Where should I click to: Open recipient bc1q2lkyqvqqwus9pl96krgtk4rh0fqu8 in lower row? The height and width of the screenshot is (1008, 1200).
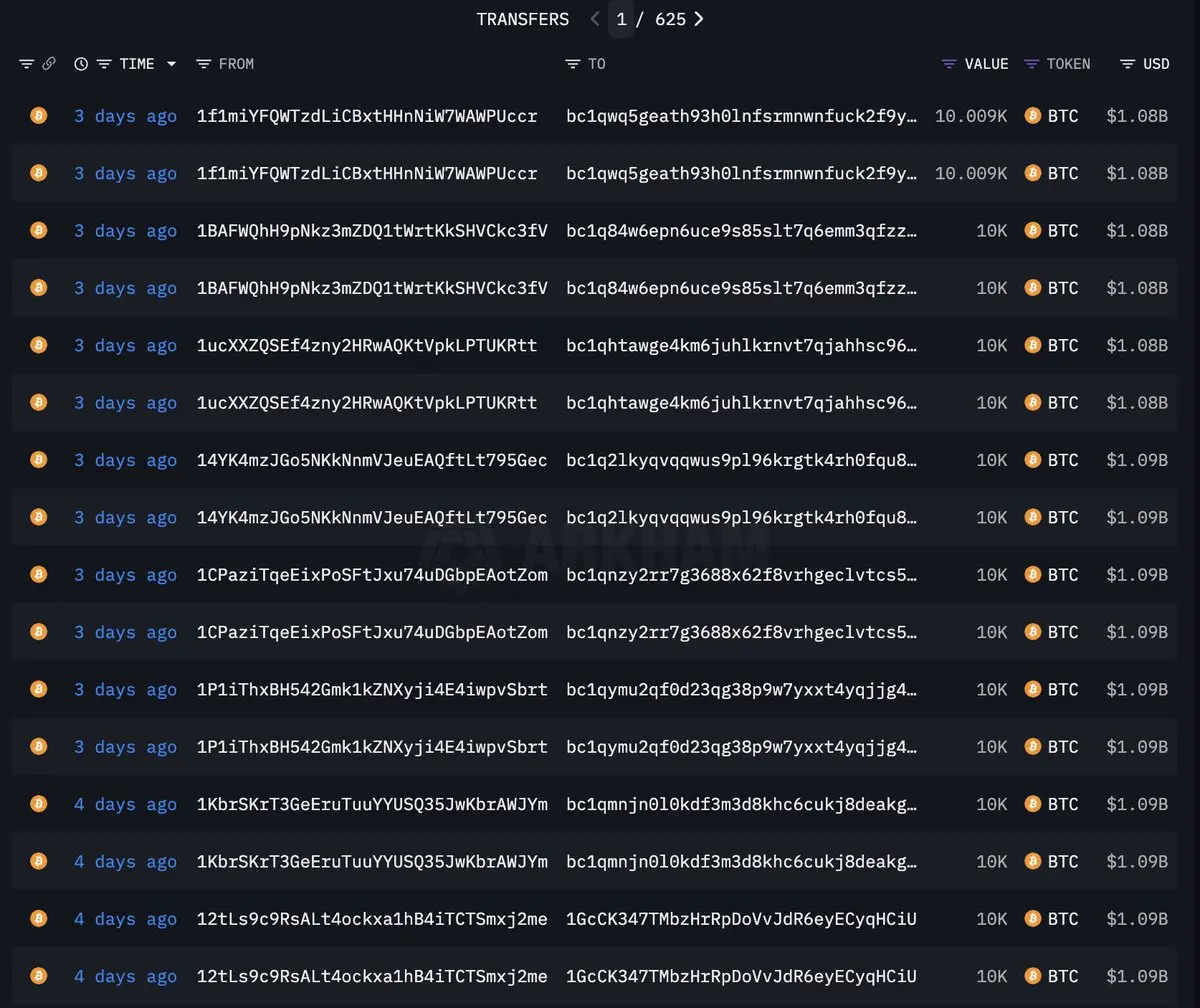742,517
